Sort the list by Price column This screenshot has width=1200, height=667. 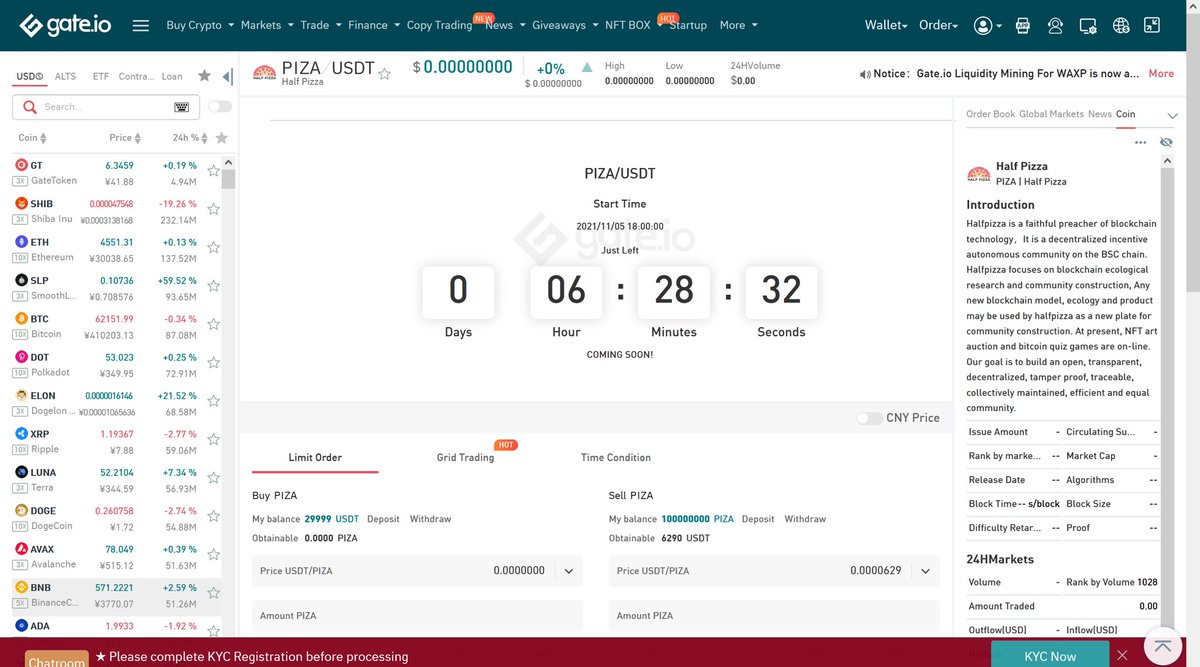coord(125,138)
